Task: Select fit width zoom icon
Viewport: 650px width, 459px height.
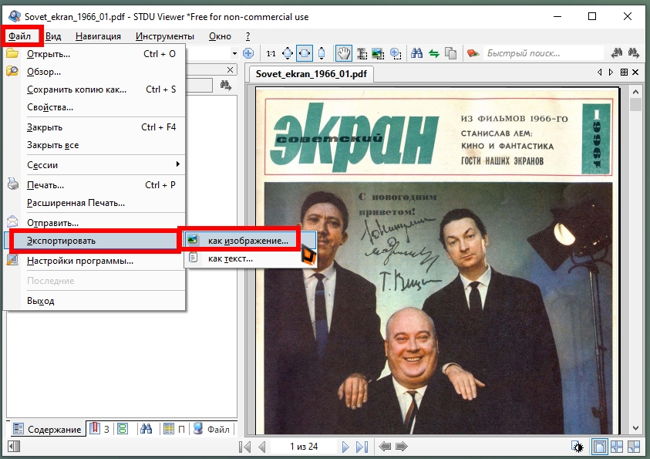Action: pos(304,53)
